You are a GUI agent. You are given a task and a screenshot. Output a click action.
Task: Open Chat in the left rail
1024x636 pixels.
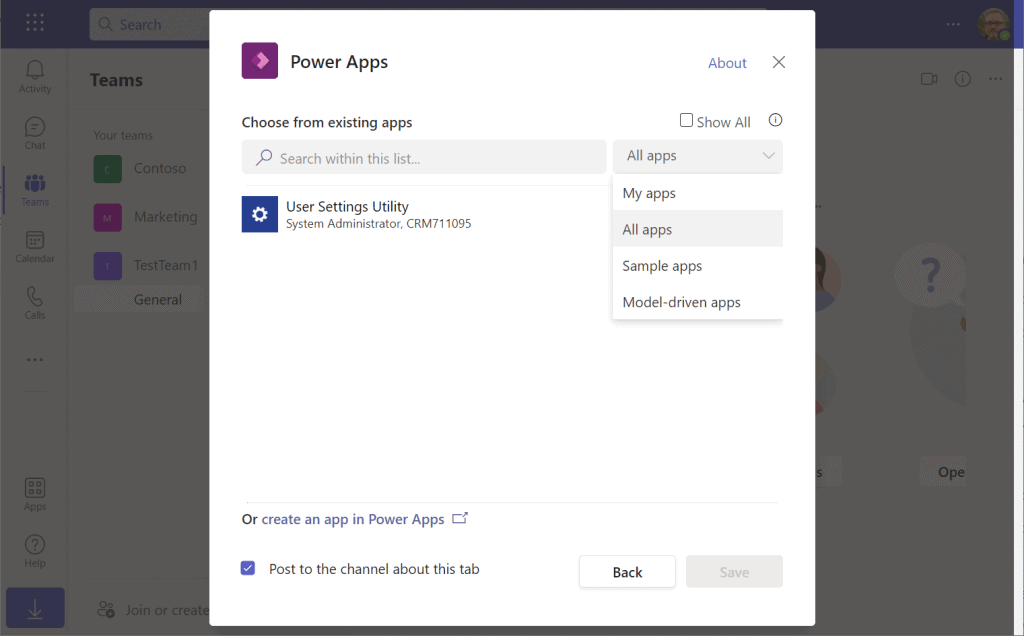pos(35,132)
